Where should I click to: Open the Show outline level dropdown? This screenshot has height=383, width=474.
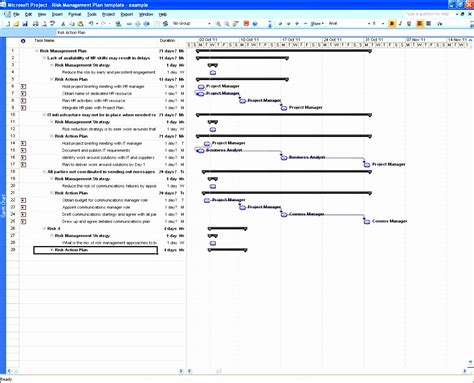pos(317,24)
